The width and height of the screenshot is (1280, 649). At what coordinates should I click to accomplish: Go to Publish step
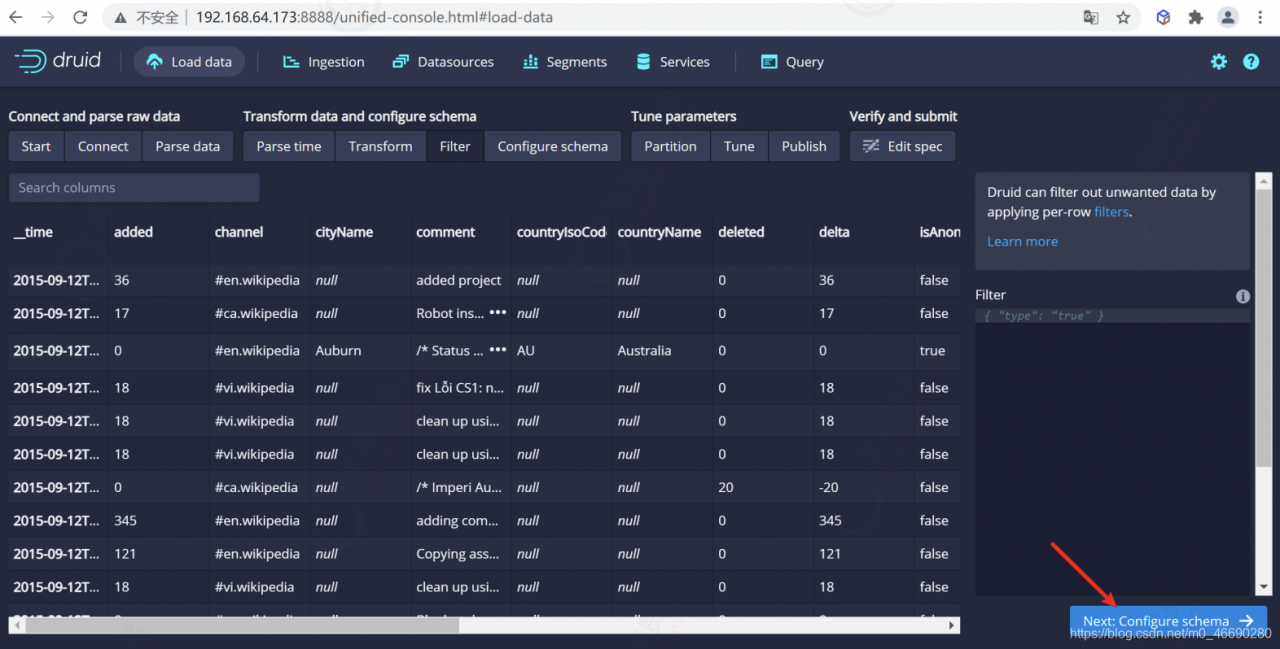pos(804,146)
